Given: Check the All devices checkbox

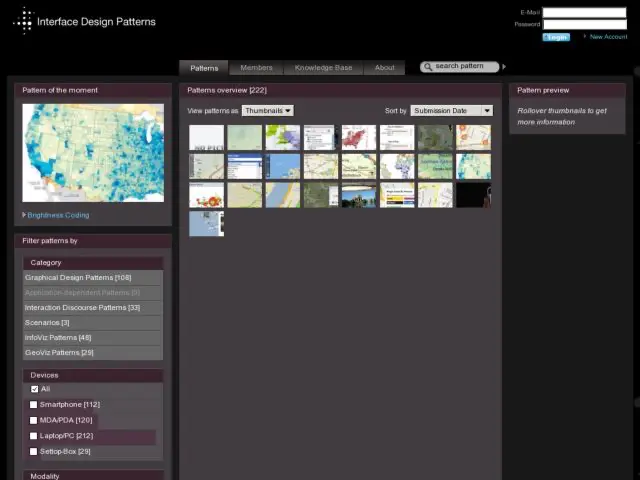Looking at the screenshot, I should click(34, 389).
